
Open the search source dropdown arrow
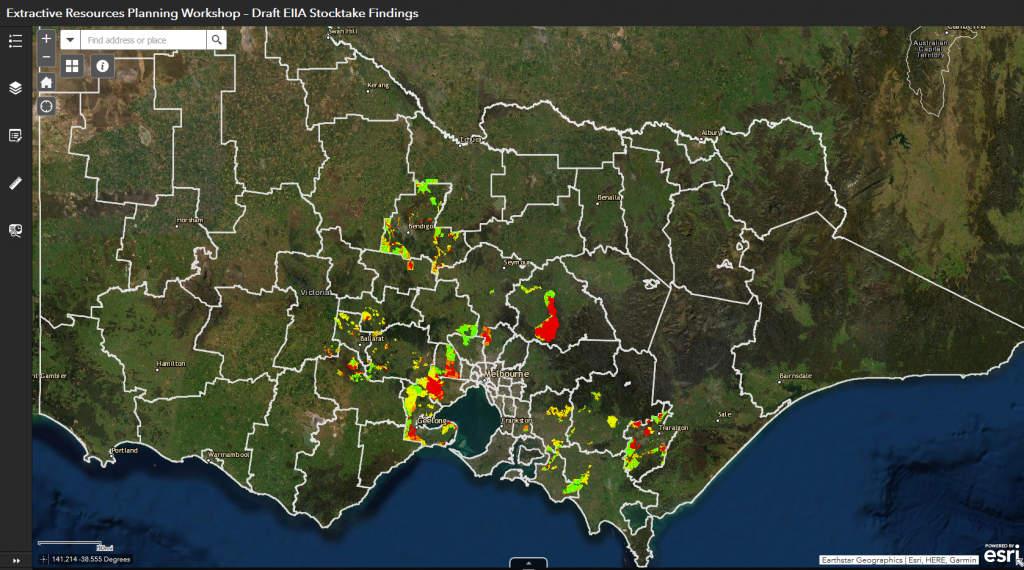point(70,40)
